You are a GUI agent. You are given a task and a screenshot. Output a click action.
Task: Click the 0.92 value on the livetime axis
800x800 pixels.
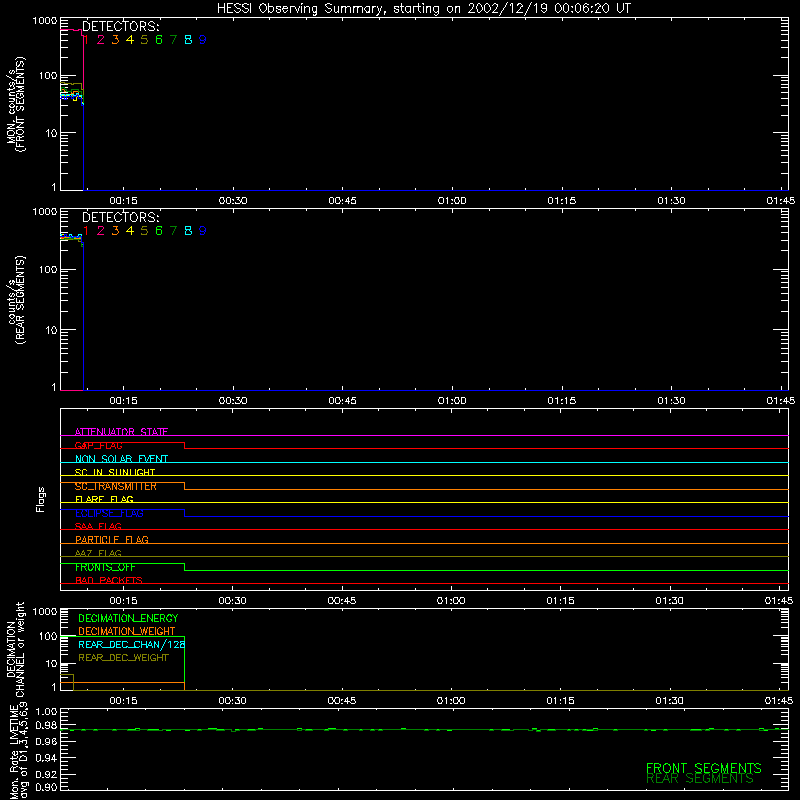(x=46, y=774)
